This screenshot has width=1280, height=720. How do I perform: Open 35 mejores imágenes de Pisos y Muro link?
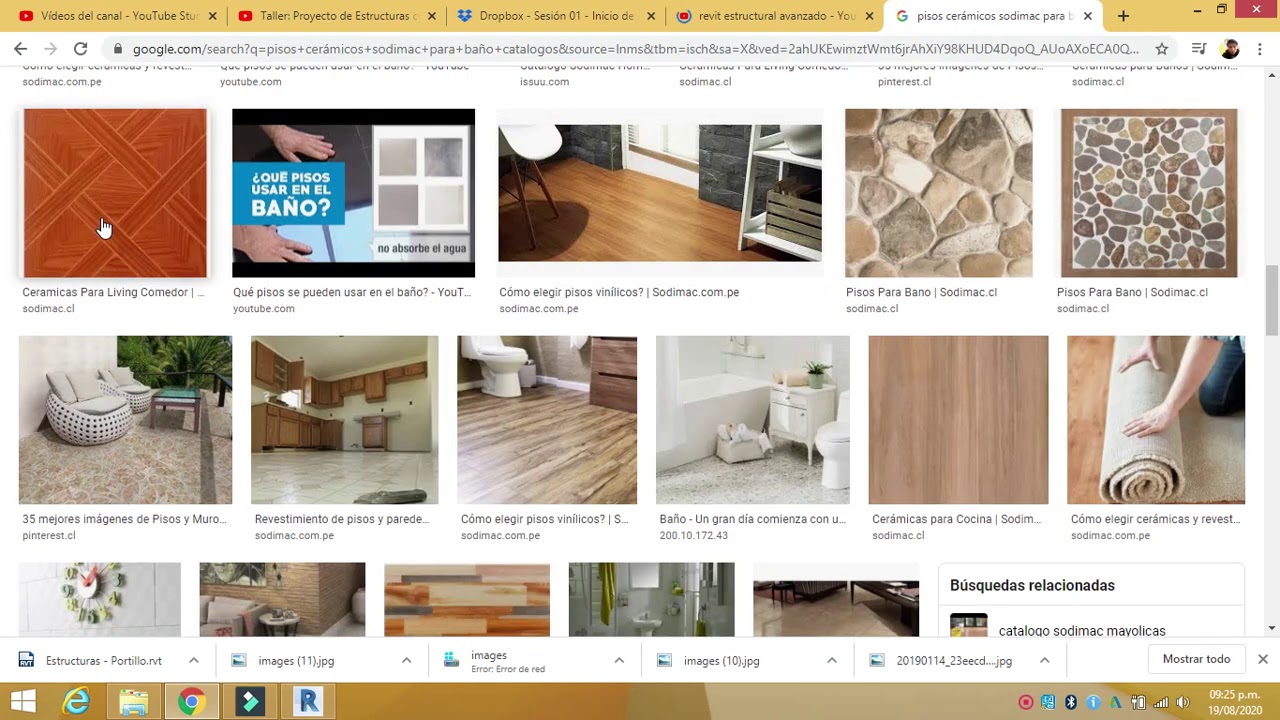(x=125, y=519)
